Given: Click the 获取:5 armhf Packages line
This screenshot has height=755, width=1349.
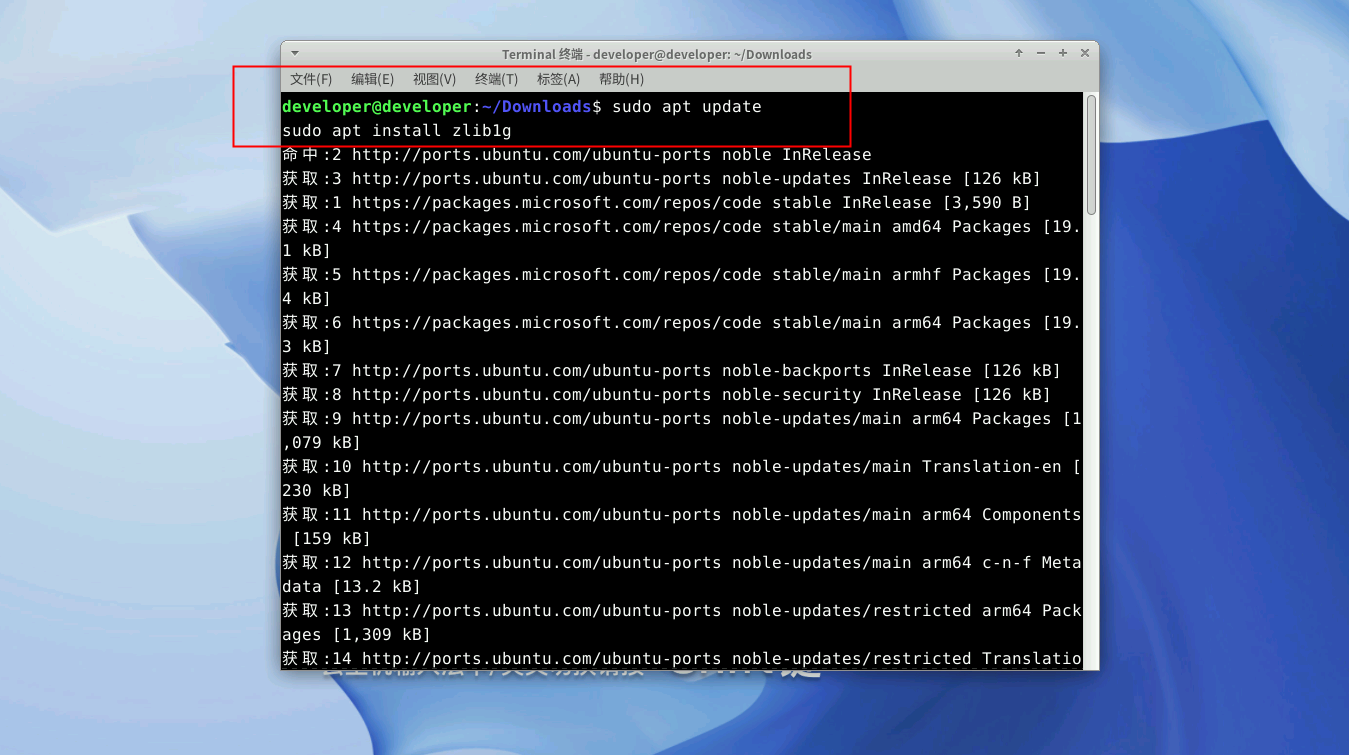Looking at the screenshot, I should (682, 286).
